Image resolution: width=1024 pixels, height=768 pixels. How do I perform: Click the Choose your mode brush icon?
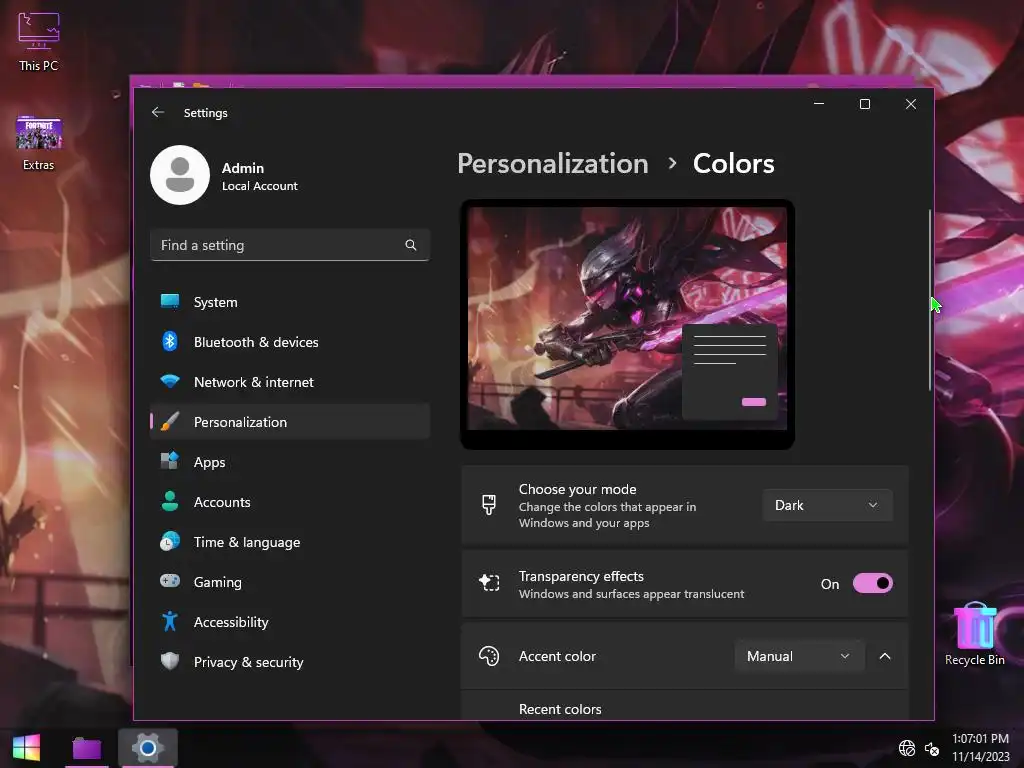pos(488,505)
